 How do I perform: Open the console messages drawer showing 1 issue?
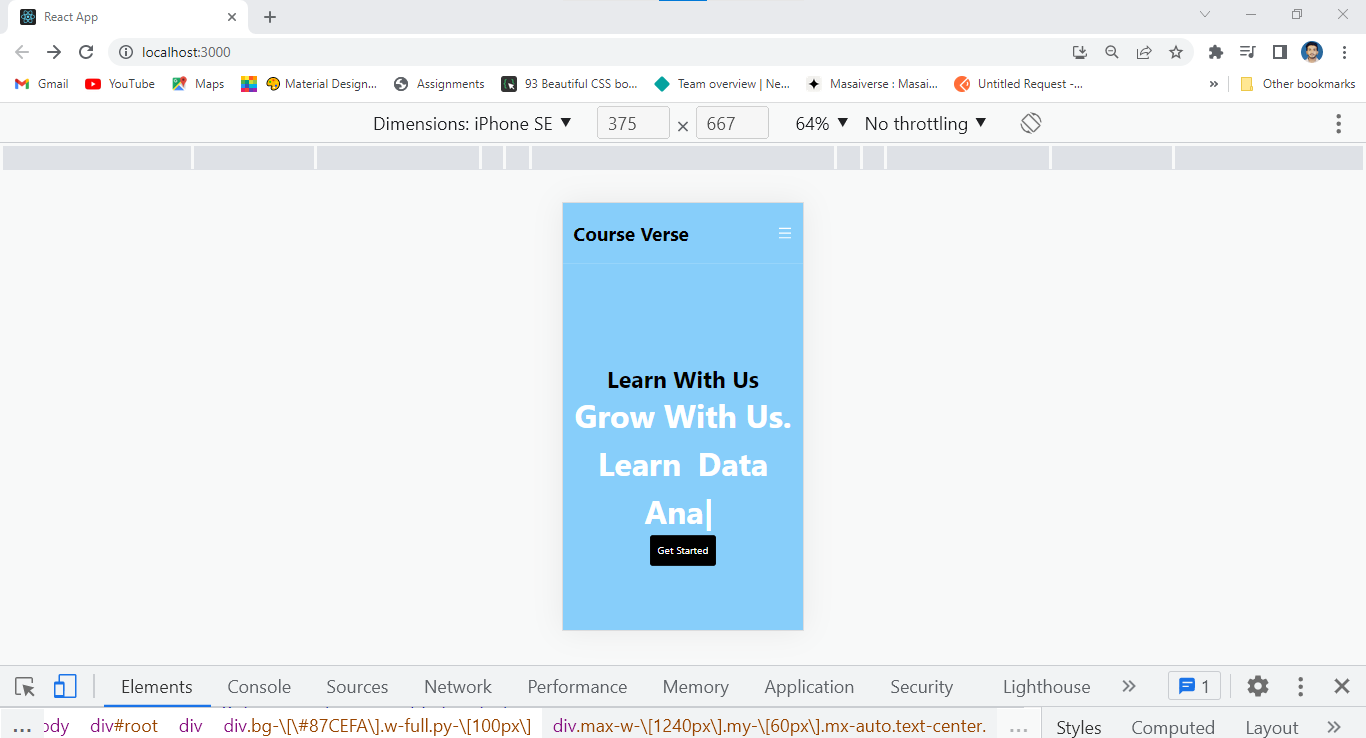(1194, 686)
